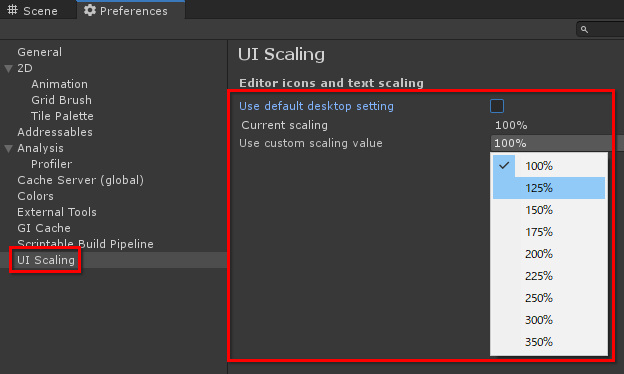624x374 pixels.
Task: Open Tile Palette preferences
Action: pyautogui.click(x=62, y=116)
